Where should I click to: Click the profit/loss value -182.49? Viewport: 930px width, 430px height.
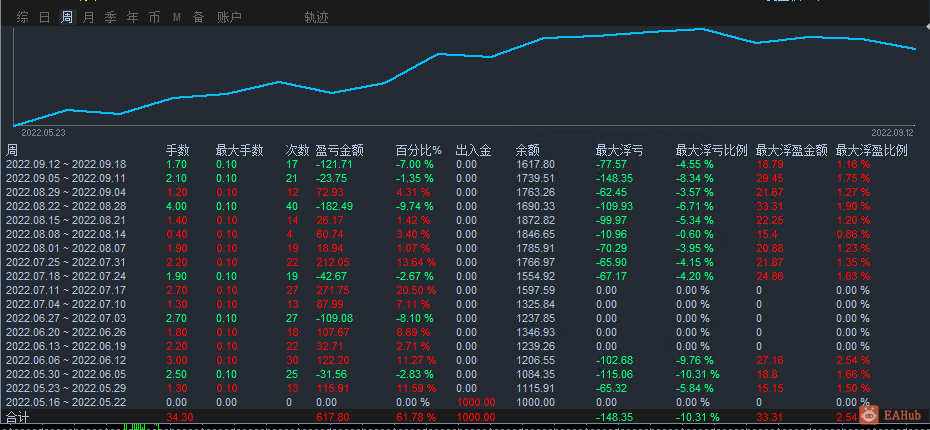click(334, 206)
